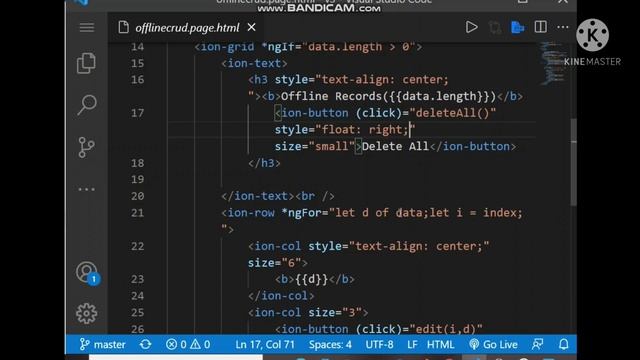Viewport: 640px width, 360px height.
Task: Switch the master git branch
Action: [102, 344]
